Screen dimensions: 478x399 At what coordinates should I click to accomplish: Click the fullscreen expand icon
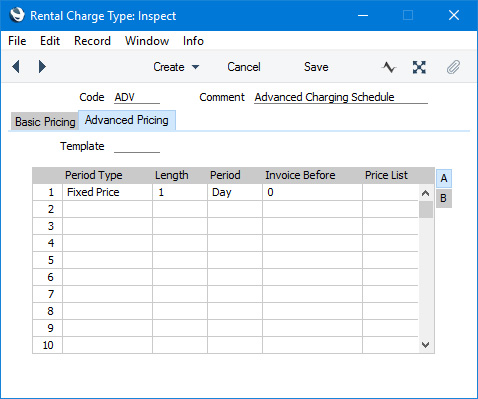click(x=419, y=67)
